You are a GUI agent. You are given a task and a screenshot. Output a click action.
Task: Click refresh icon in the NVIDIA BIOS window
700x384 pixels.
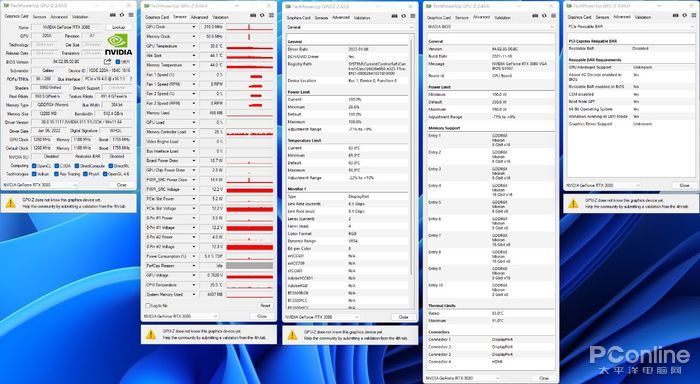544,16
